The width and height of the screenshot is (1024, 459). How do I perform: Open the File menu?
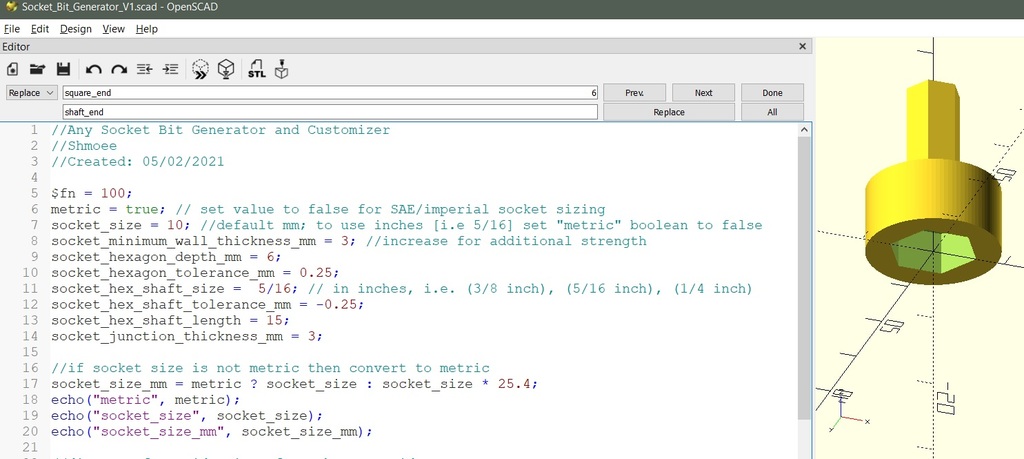click(12, 29)
